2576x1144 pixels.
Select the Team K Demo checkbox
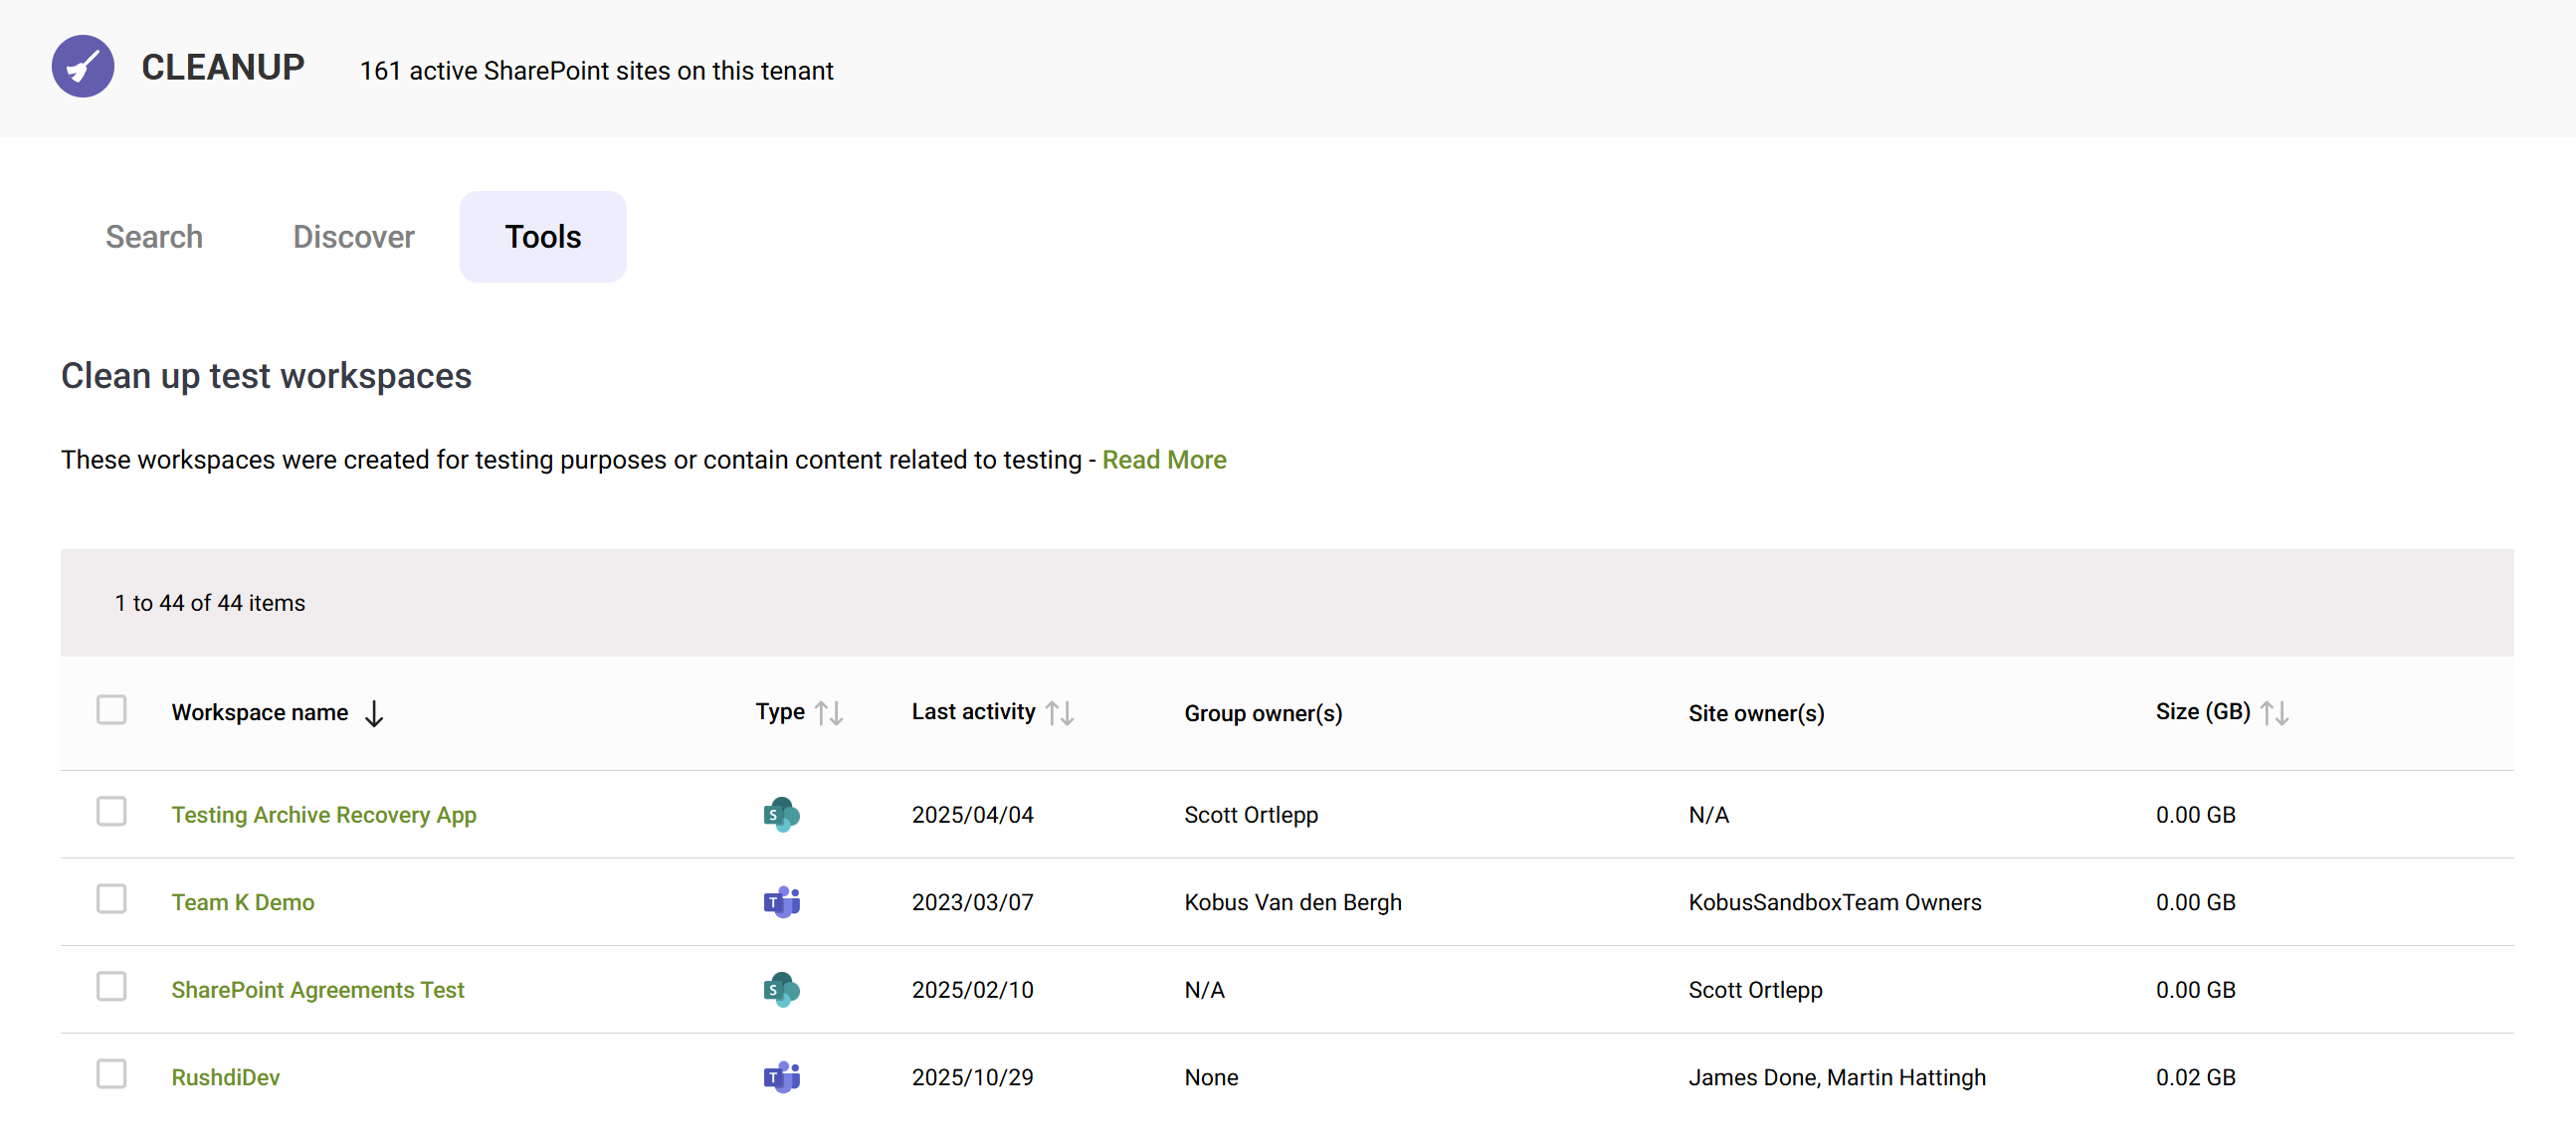(111, 899)
